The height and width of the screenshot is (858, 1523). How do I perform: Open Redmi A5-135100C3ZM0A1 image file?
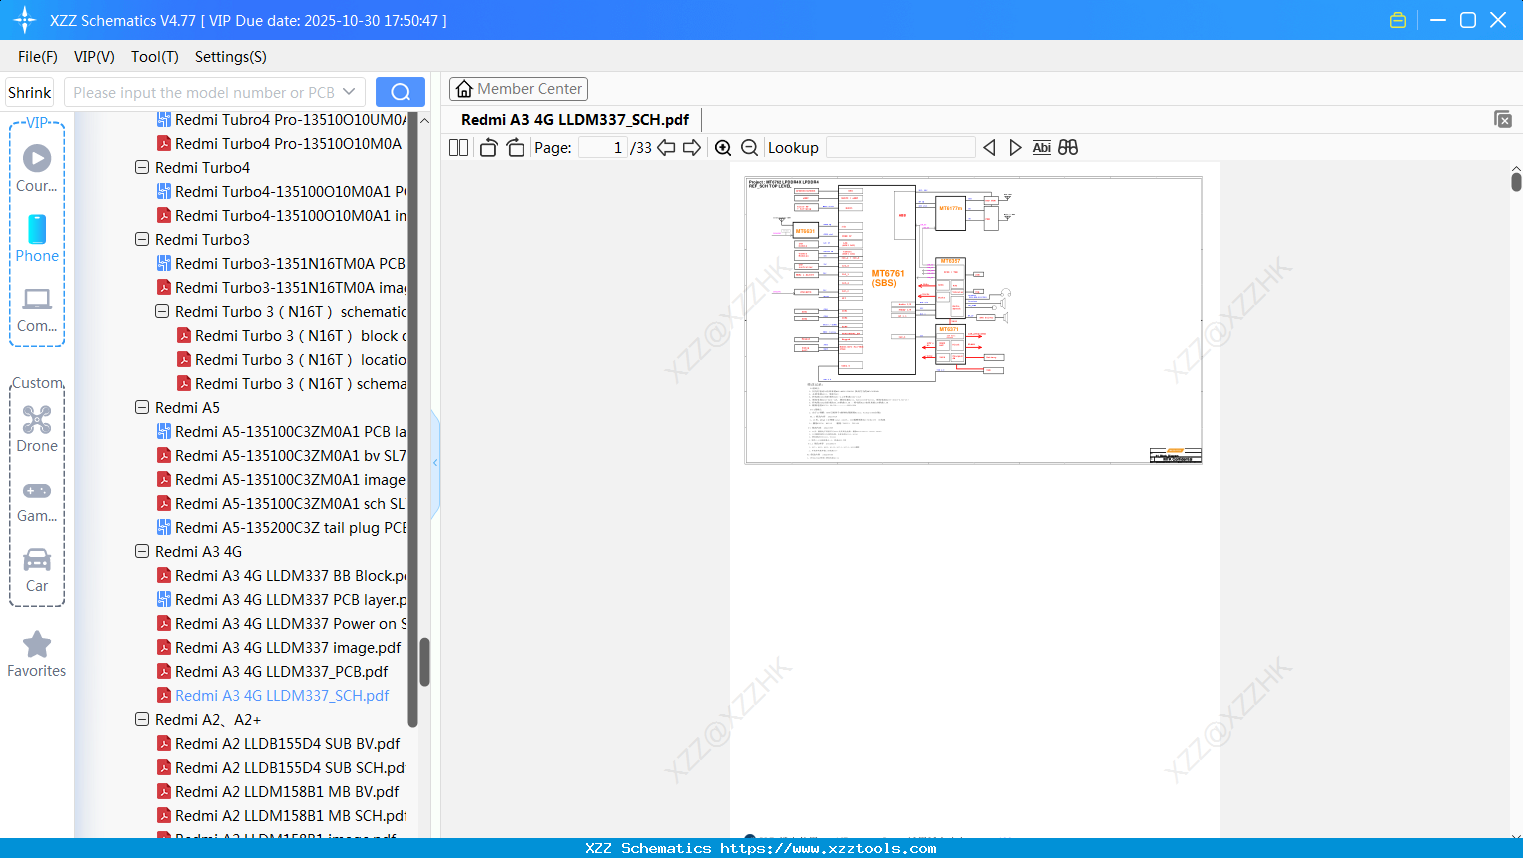pos(290,480)
